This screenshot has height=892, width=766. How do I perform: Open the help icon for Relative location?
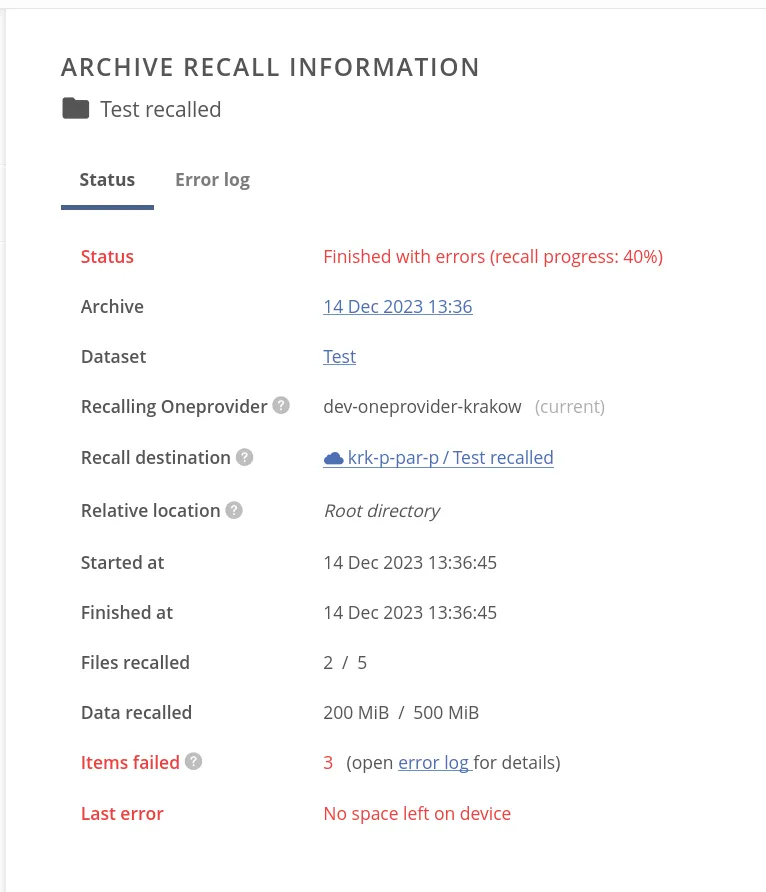click(x=233, y=510)
